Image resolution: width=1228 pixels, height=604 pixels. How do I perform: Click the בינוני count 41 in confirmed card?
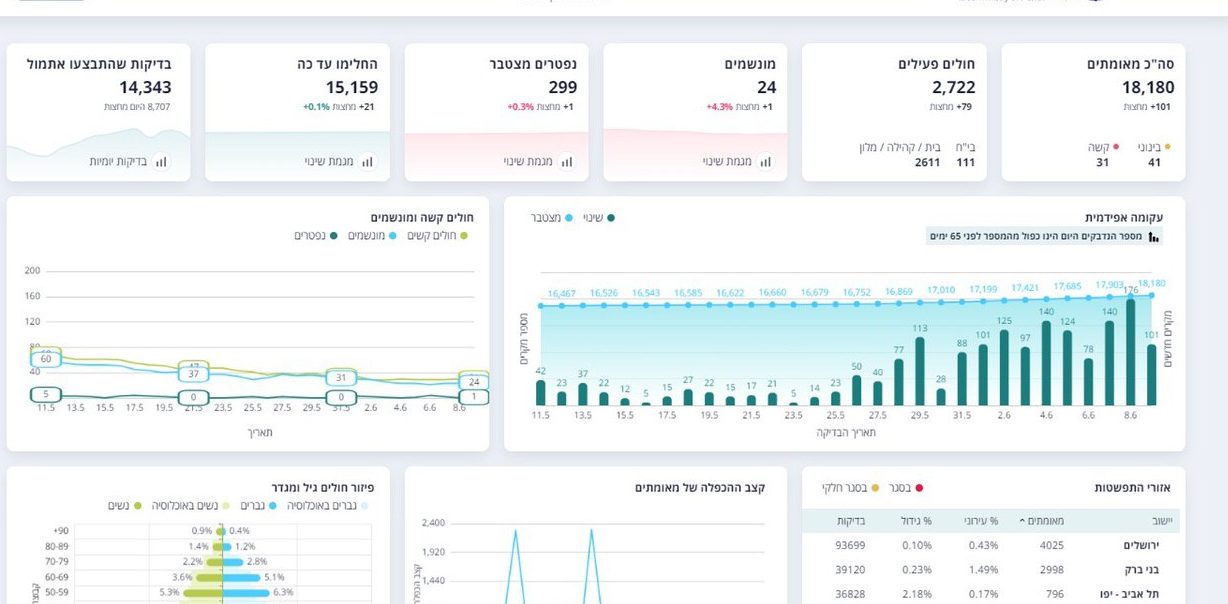1154,162
